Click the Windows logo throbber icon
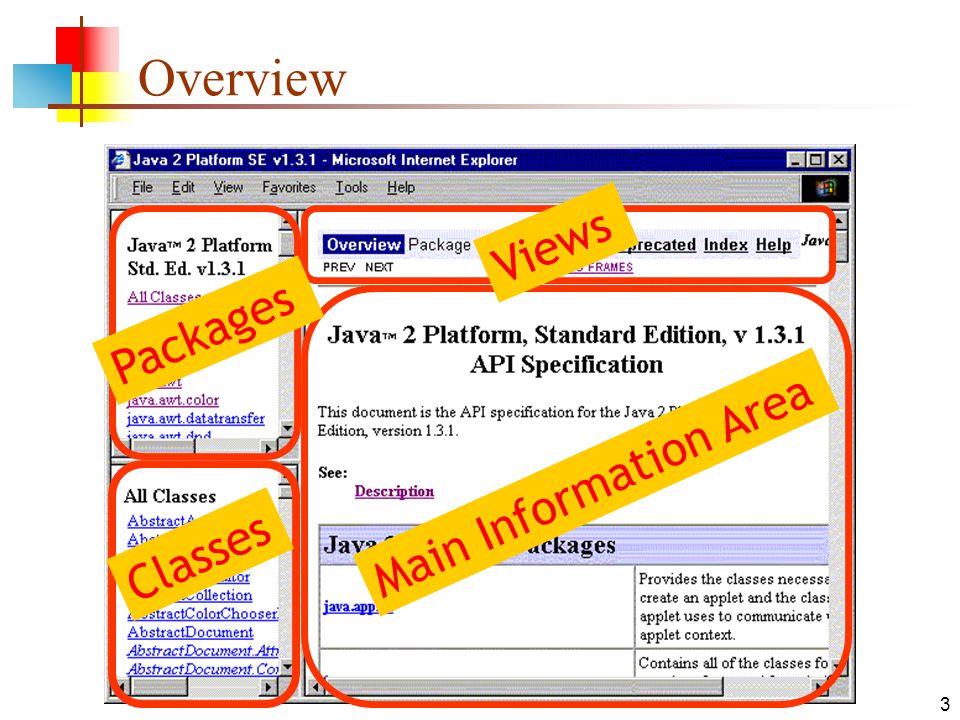This screenshot has height=720, width=960. point(825,188)
